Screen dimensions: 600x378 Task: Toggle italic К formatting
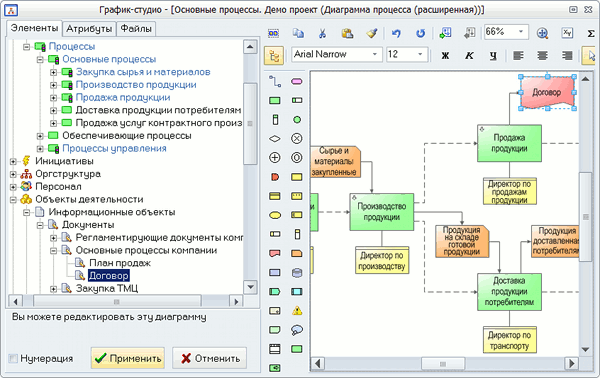click(469, 56)
